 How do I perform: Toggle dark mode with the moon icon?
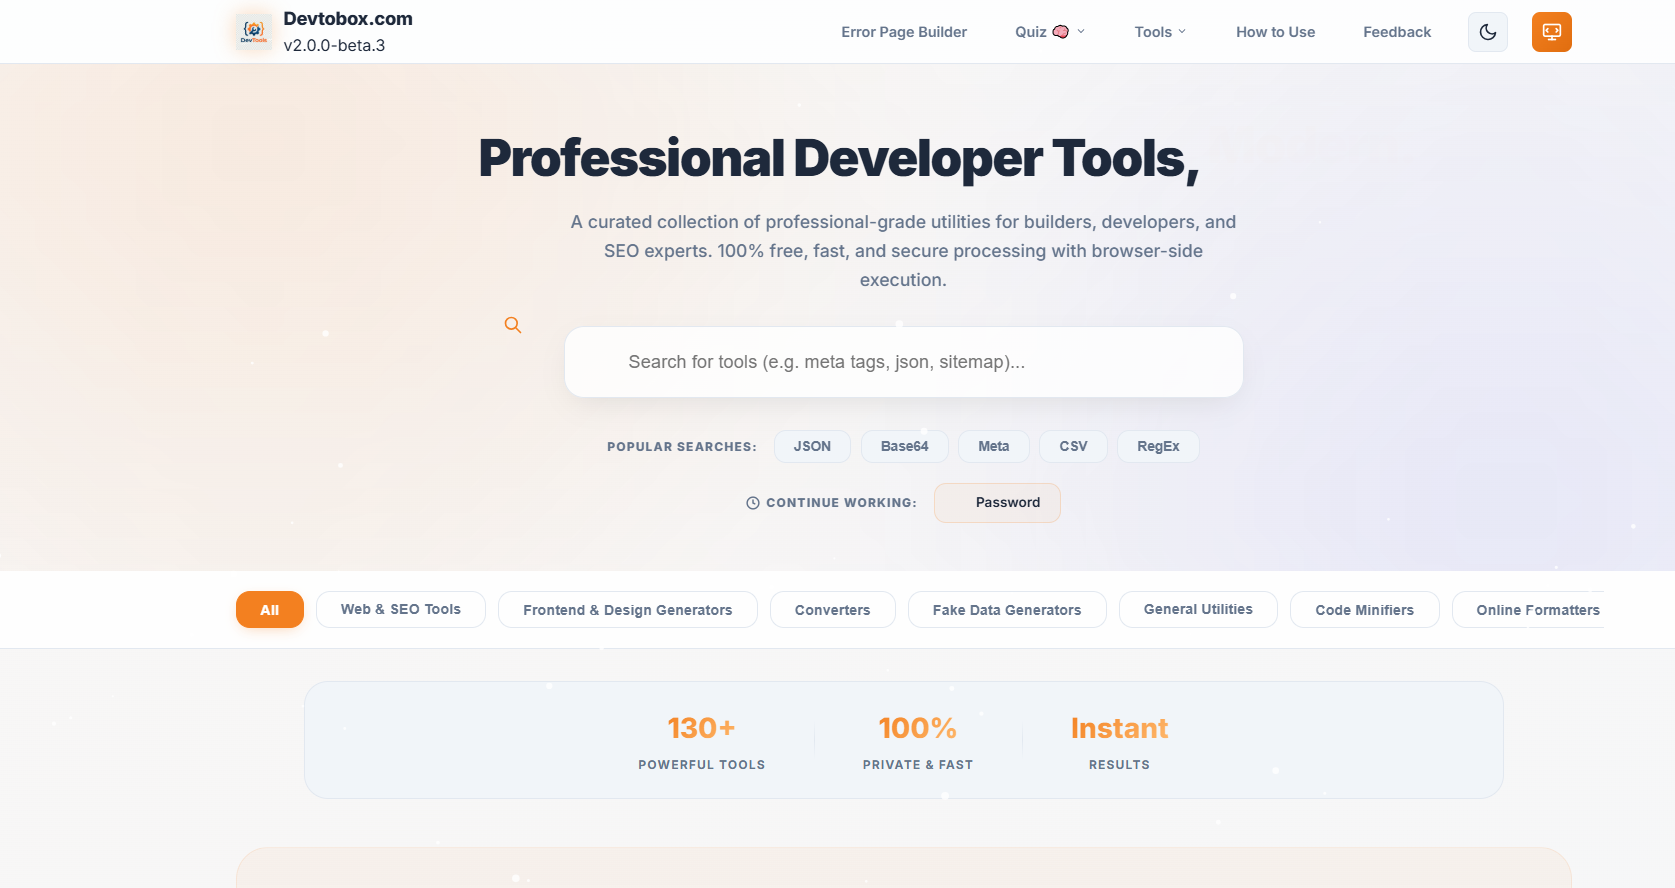[x=1488, y=32]
